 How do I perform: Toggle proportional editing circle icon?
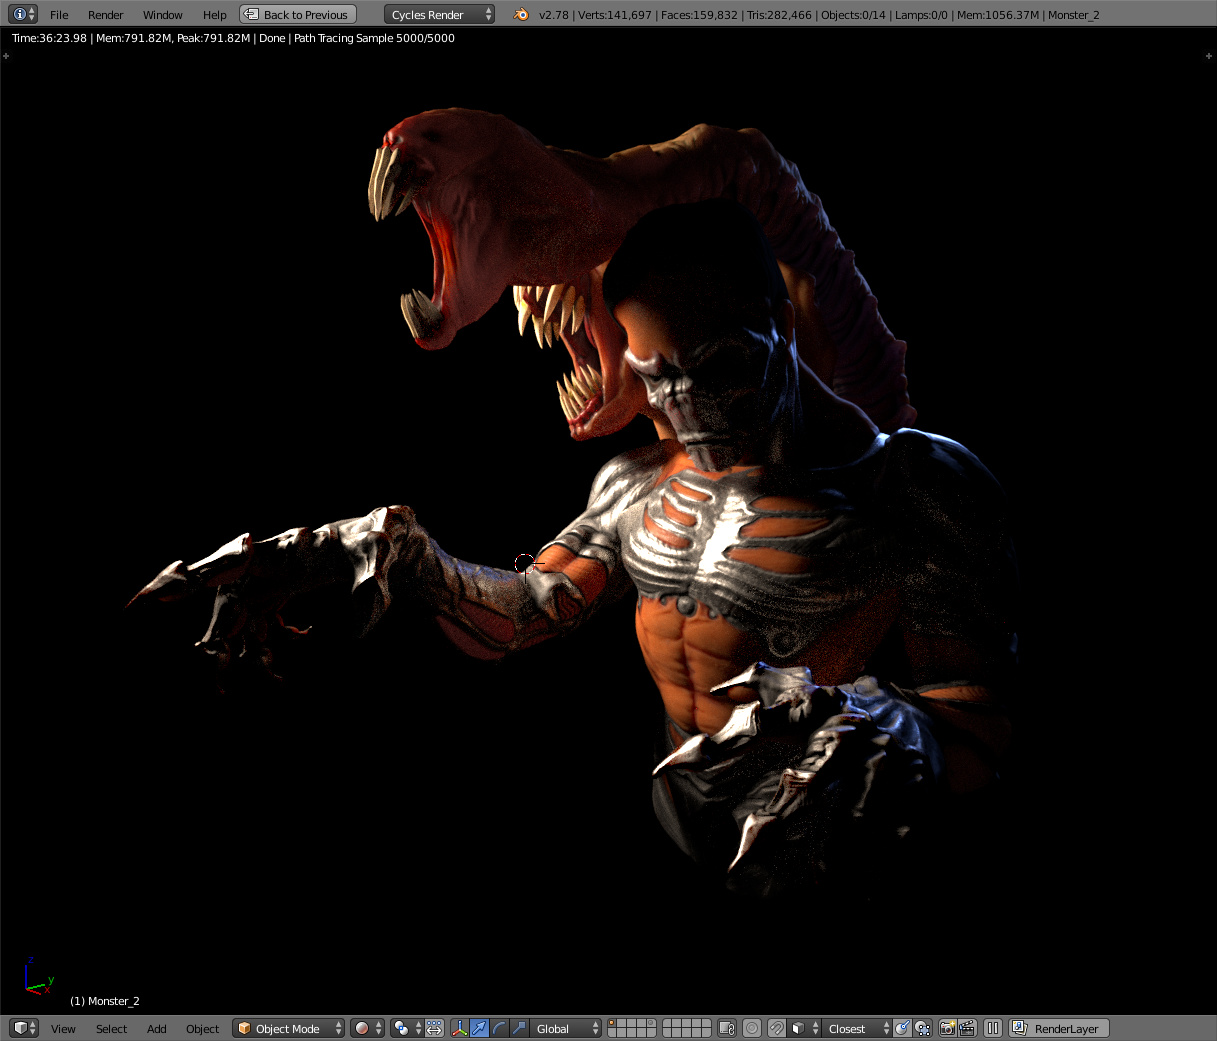[x=752, y=1028]
